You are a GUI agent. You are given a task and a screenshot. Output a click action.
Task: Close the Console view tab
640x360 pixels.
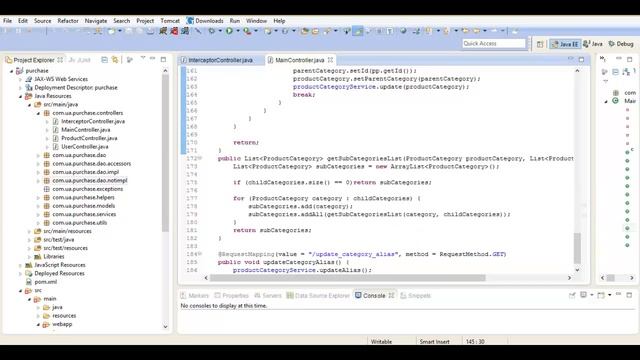click(391, 296)
